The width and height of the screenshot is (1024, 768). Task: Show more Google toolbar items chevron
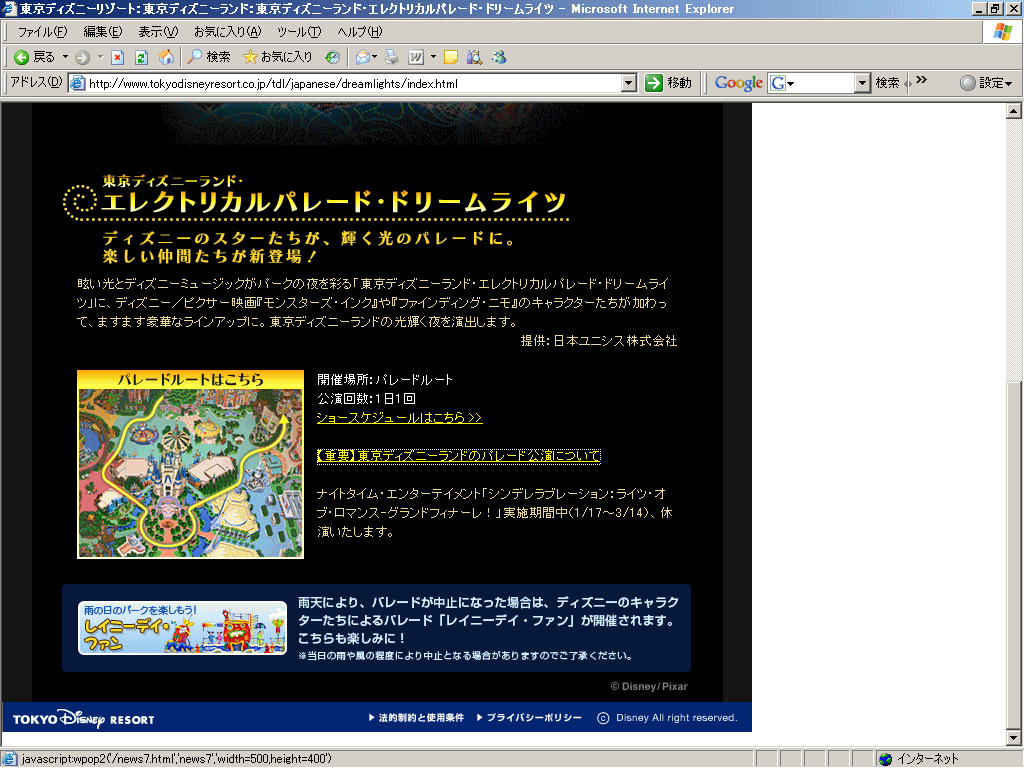pyautogui.click(x=921, y=80)
